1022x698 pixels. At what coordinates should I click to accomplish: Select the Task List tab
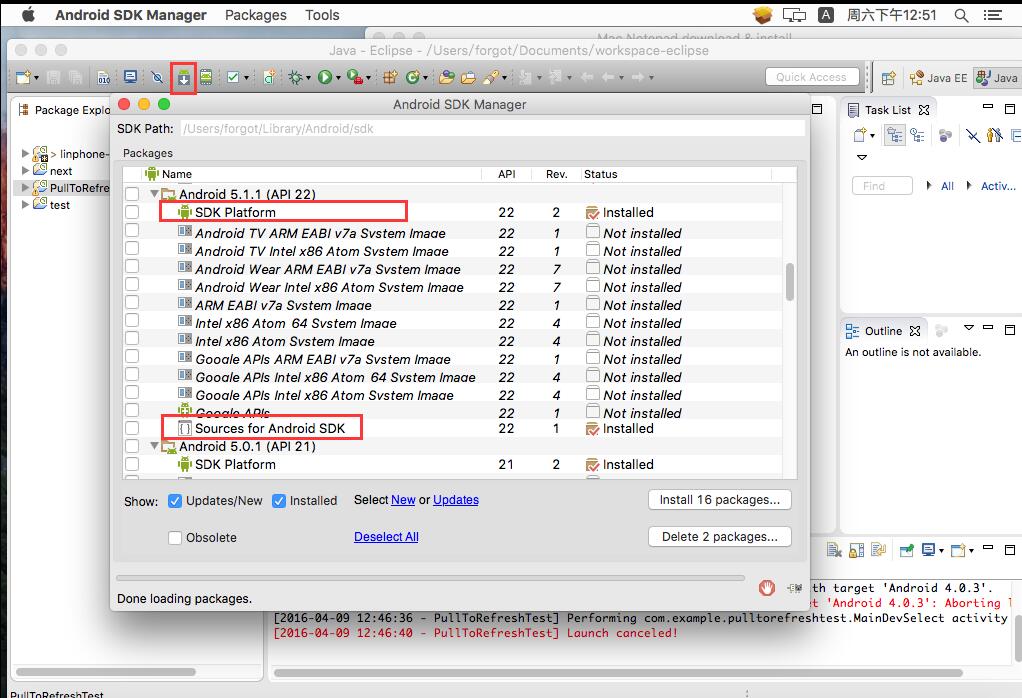(887, 110)
